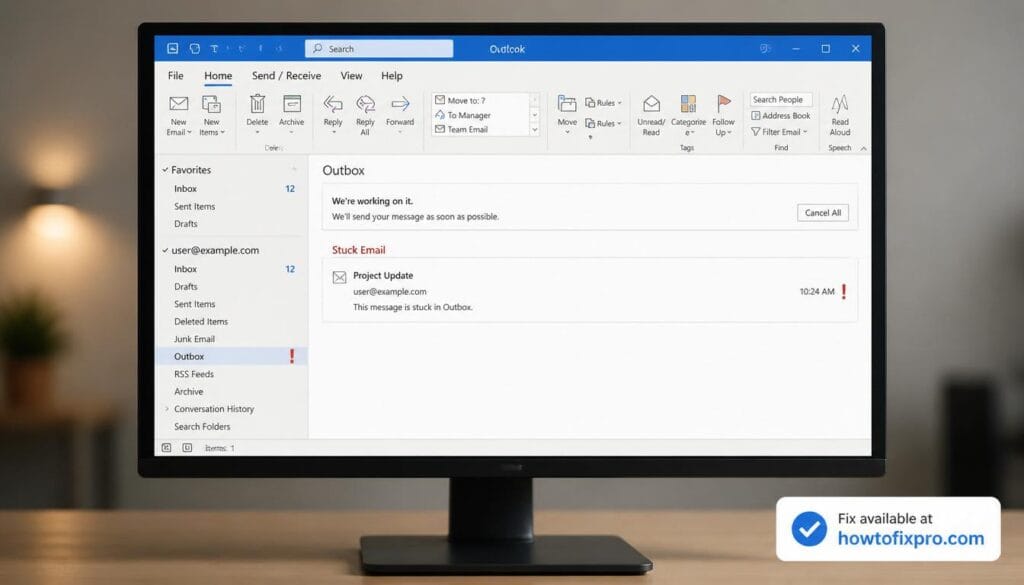
Task: Click the Filter Email funnel
Action: coord(756,132)
